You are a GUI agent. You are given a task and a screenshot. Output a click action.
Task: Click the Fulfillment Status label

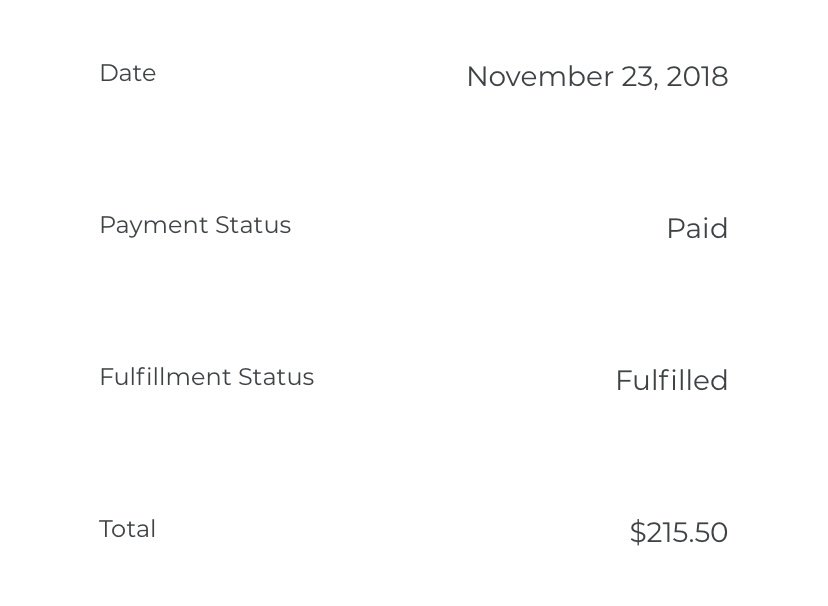pyautogui.click(x=206, y=377)
